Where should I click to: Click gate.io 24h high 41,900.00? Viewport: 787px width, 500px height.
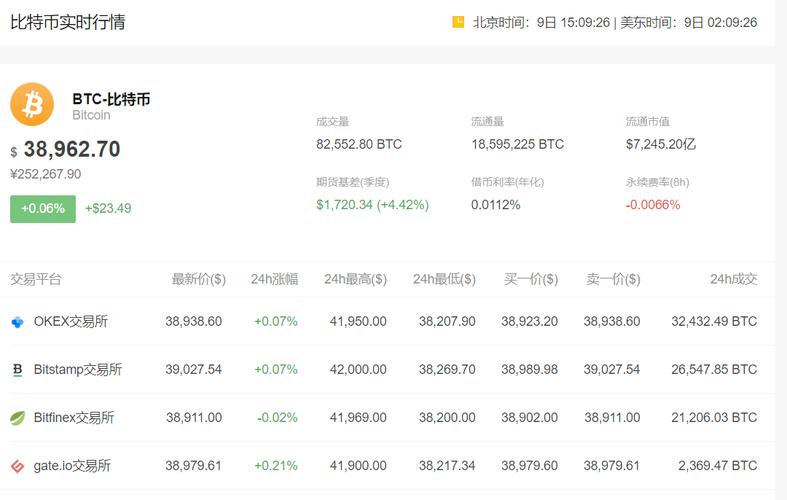click(358, 466)
